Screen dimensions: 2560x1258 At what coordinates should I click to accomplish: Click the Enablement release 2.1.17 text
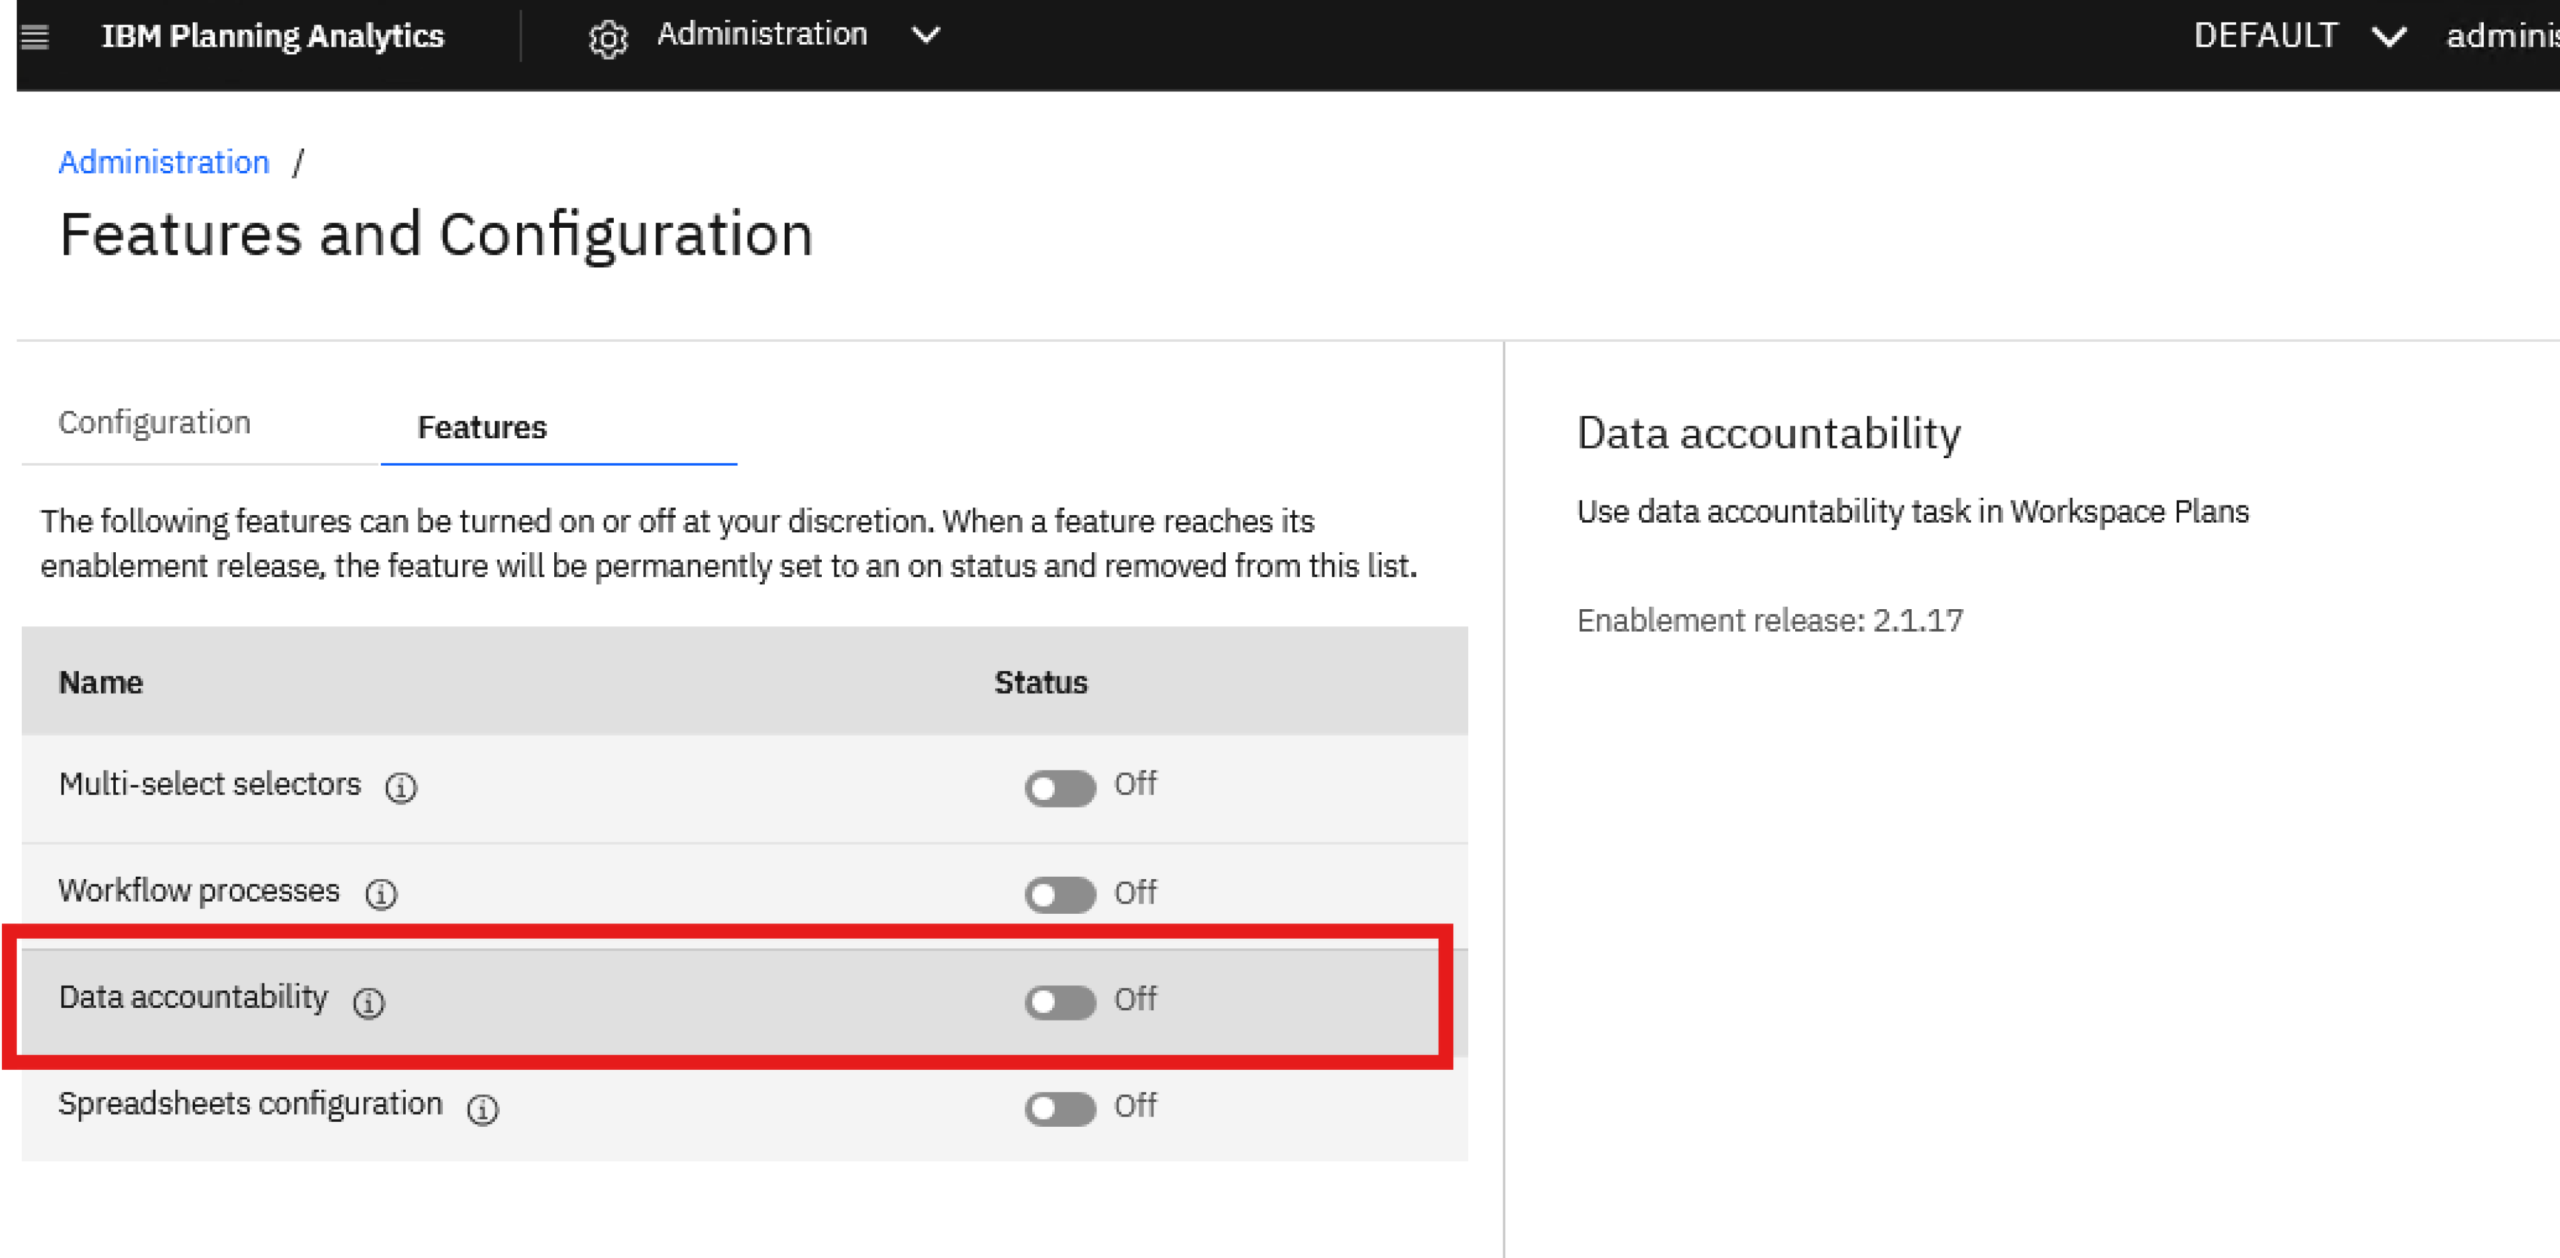point(1769,621)
